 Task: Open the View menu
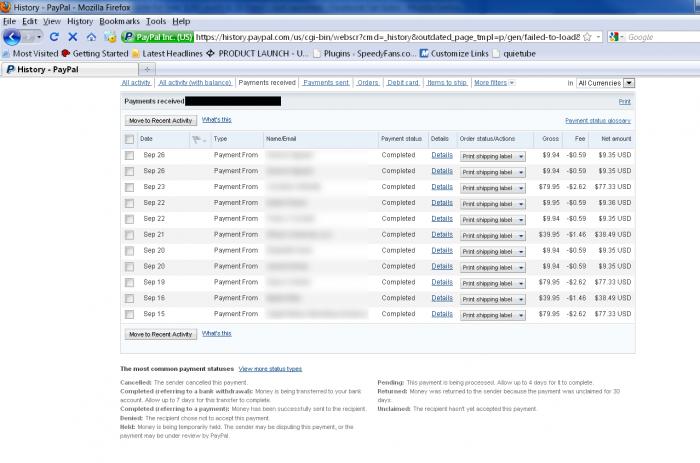click(52, 21)
